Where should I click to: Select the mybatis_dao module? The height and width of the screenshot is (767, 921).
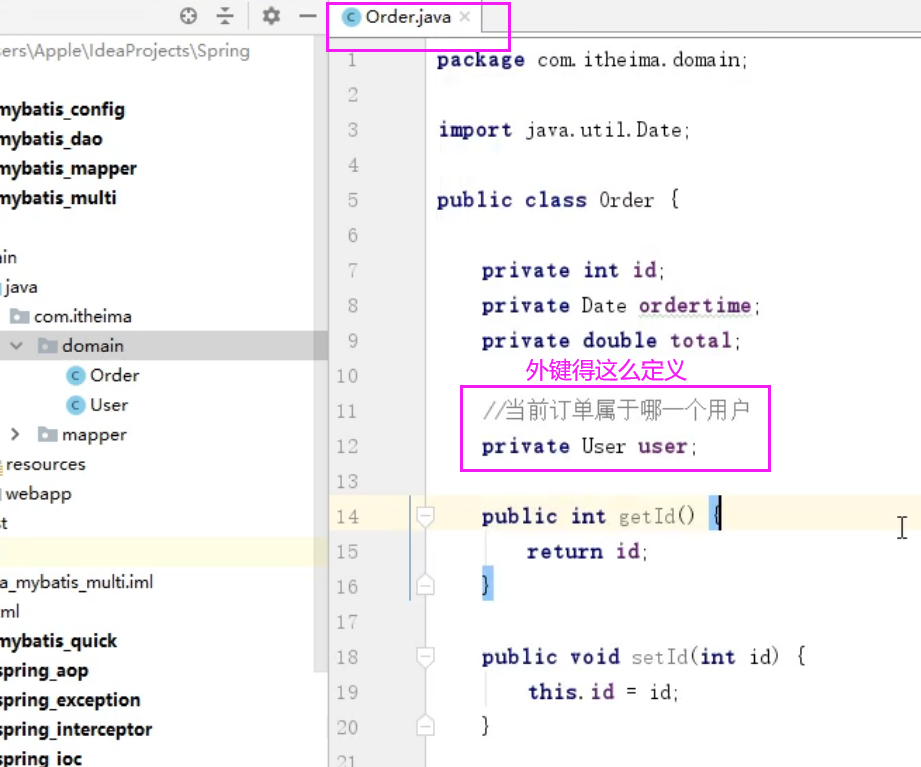(x=51, y=139)
